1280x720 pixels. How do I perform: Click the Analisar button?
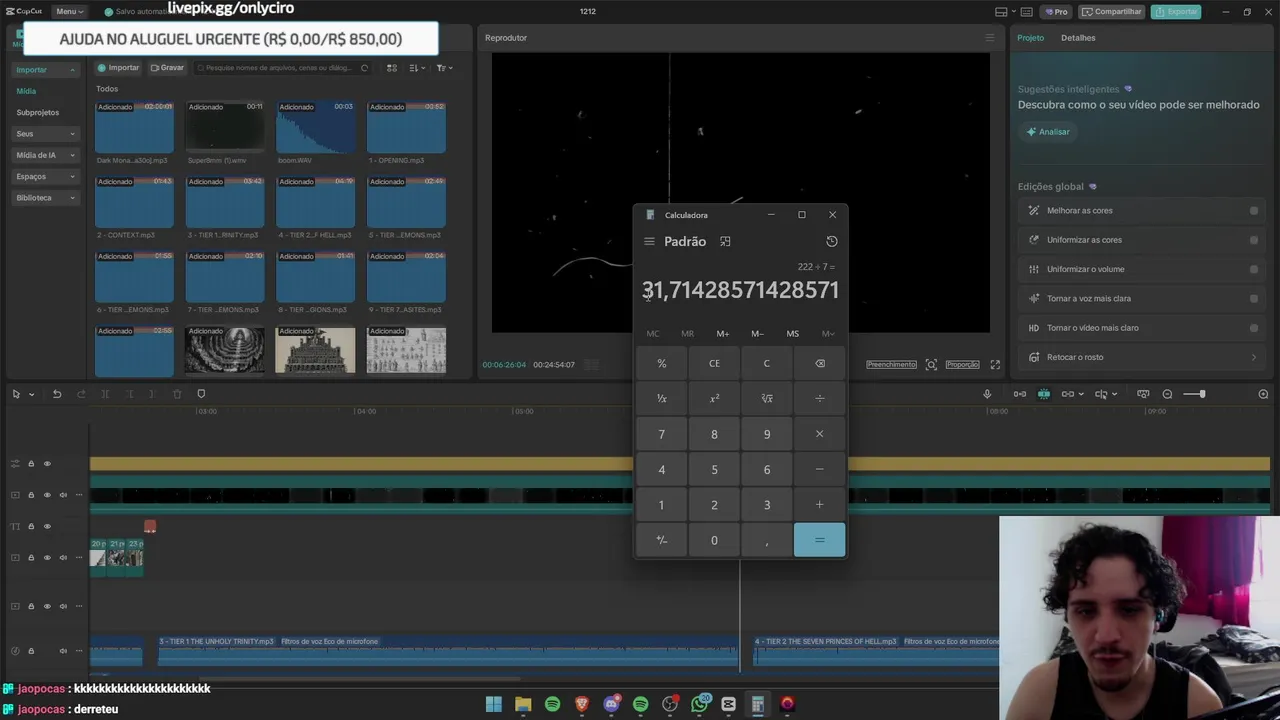tap(1048, 132)
